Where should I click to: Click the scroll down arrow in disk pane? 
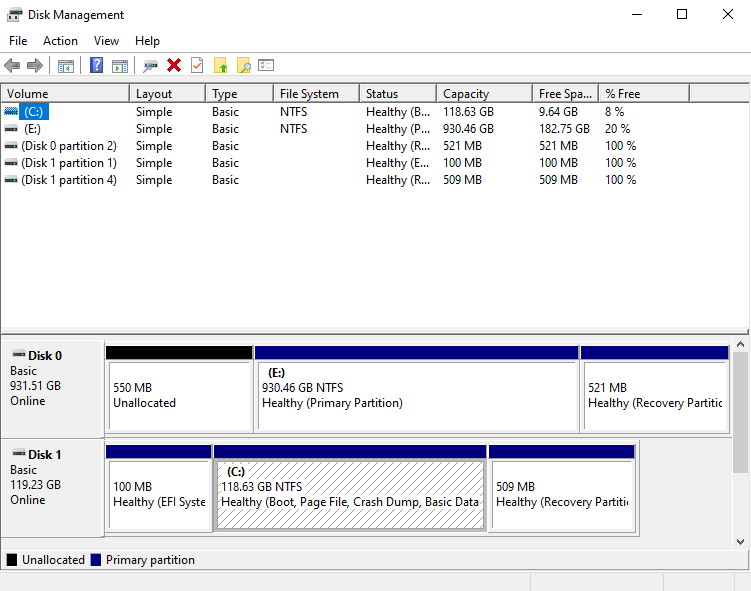pos(740,542)
